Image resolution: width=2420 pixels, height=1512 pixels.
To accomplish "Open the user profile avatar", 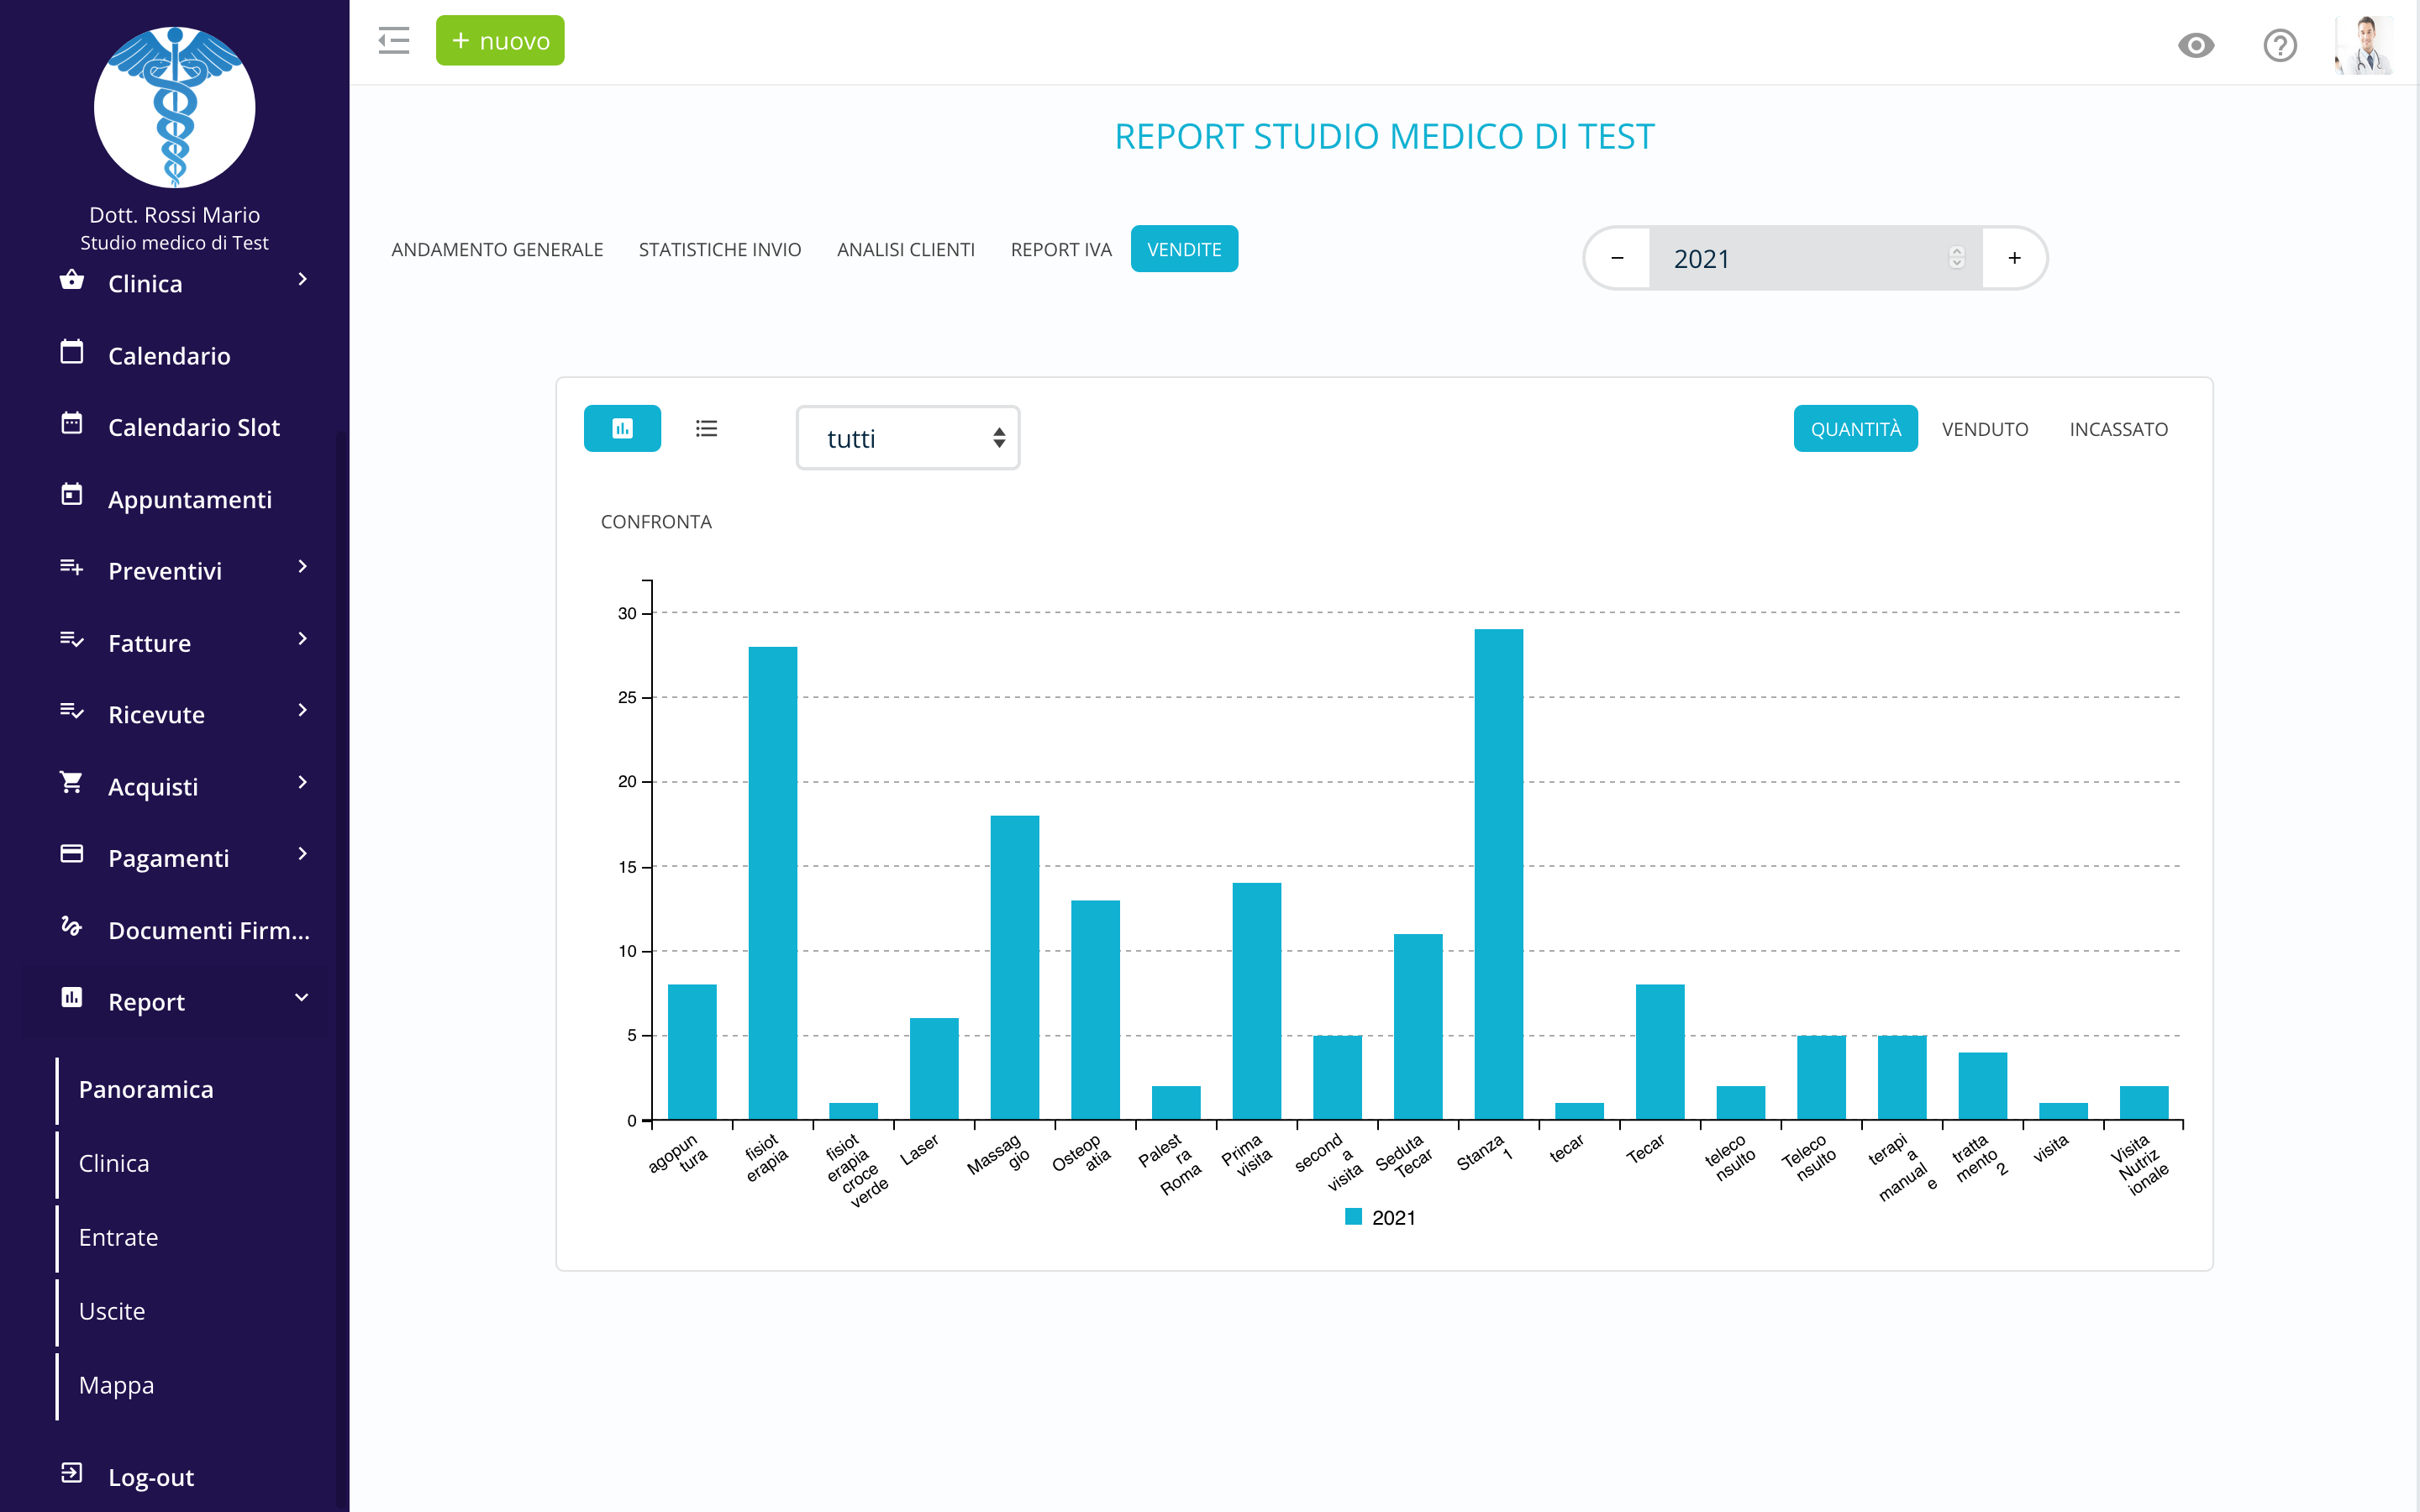I will pyautogui.click(x=2364, y=45).
